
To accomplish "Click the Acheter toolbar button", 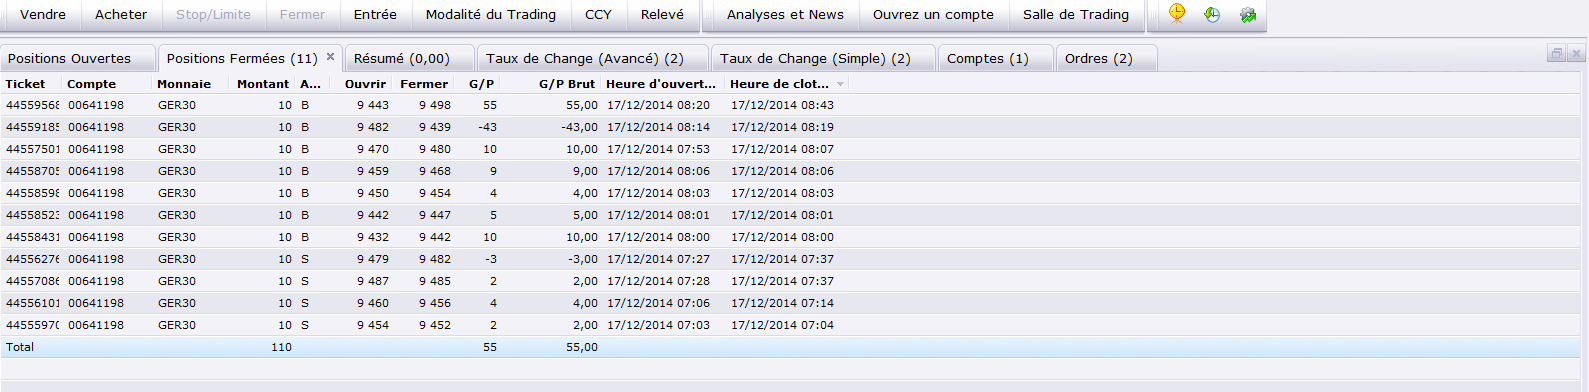I will point(121,15).
